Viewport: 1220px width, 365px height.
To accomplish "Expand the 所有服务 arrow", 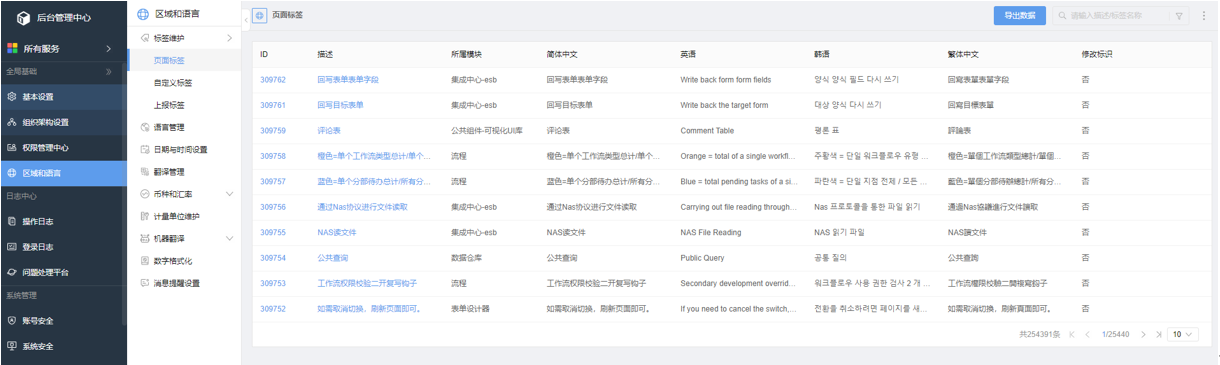I will [x=108, y=48].
